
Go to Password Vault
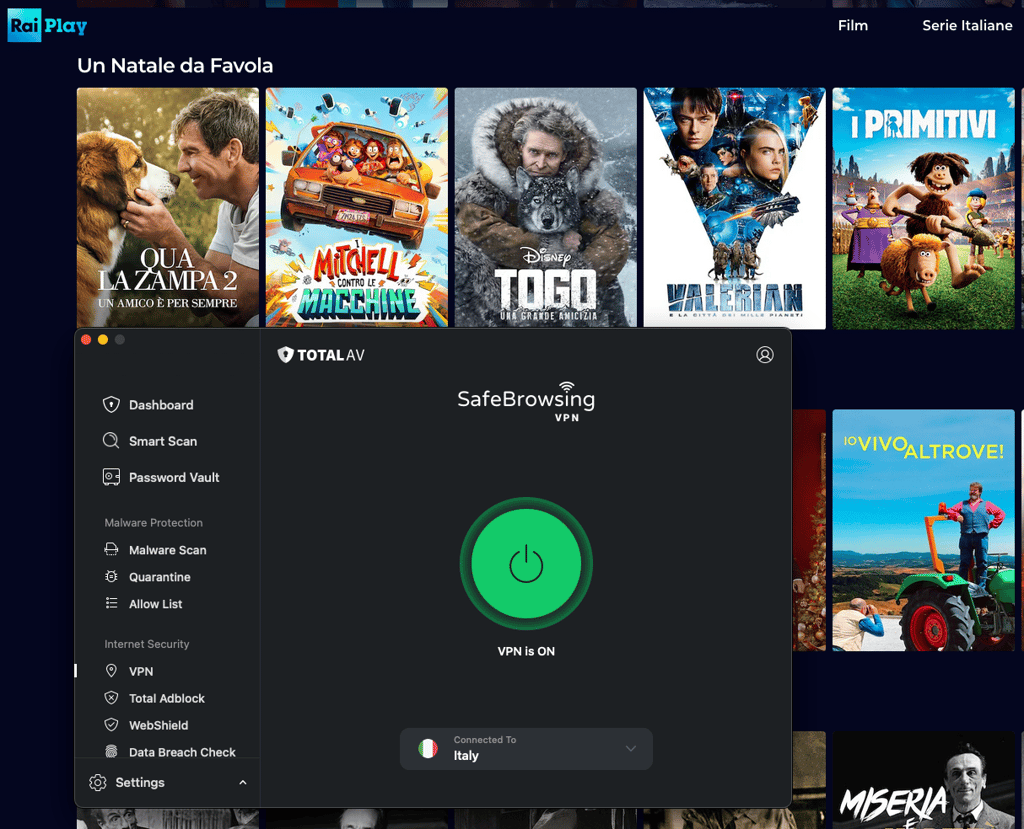[x=174, y=477]
